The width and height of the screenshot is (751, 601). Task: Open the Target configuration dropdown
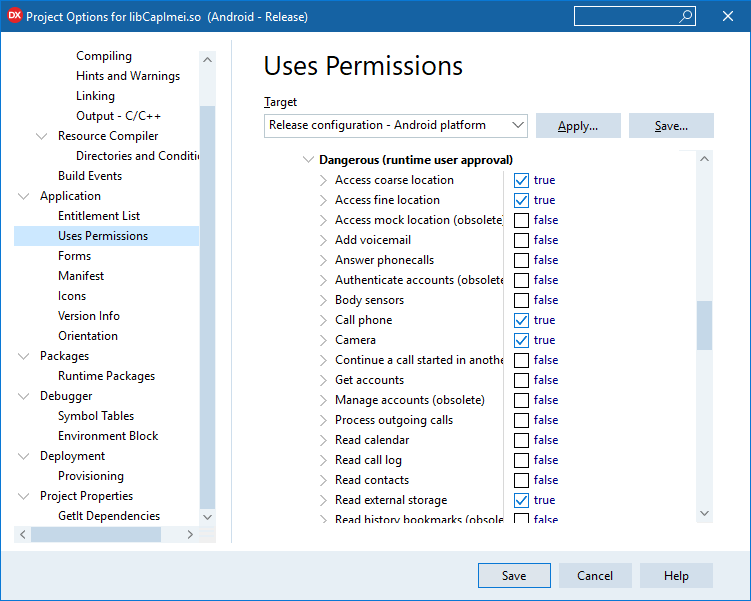[517, 125]
